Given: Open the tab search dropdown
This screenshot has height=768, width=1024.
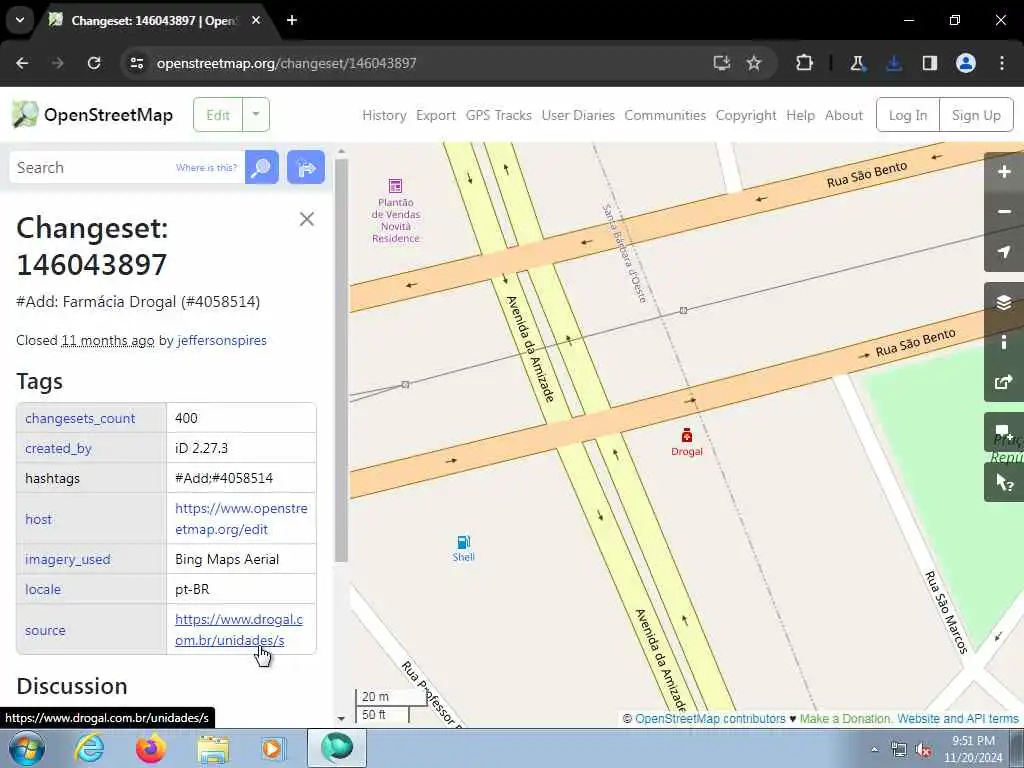Looking at the screenshot, I should click(20, 20).
